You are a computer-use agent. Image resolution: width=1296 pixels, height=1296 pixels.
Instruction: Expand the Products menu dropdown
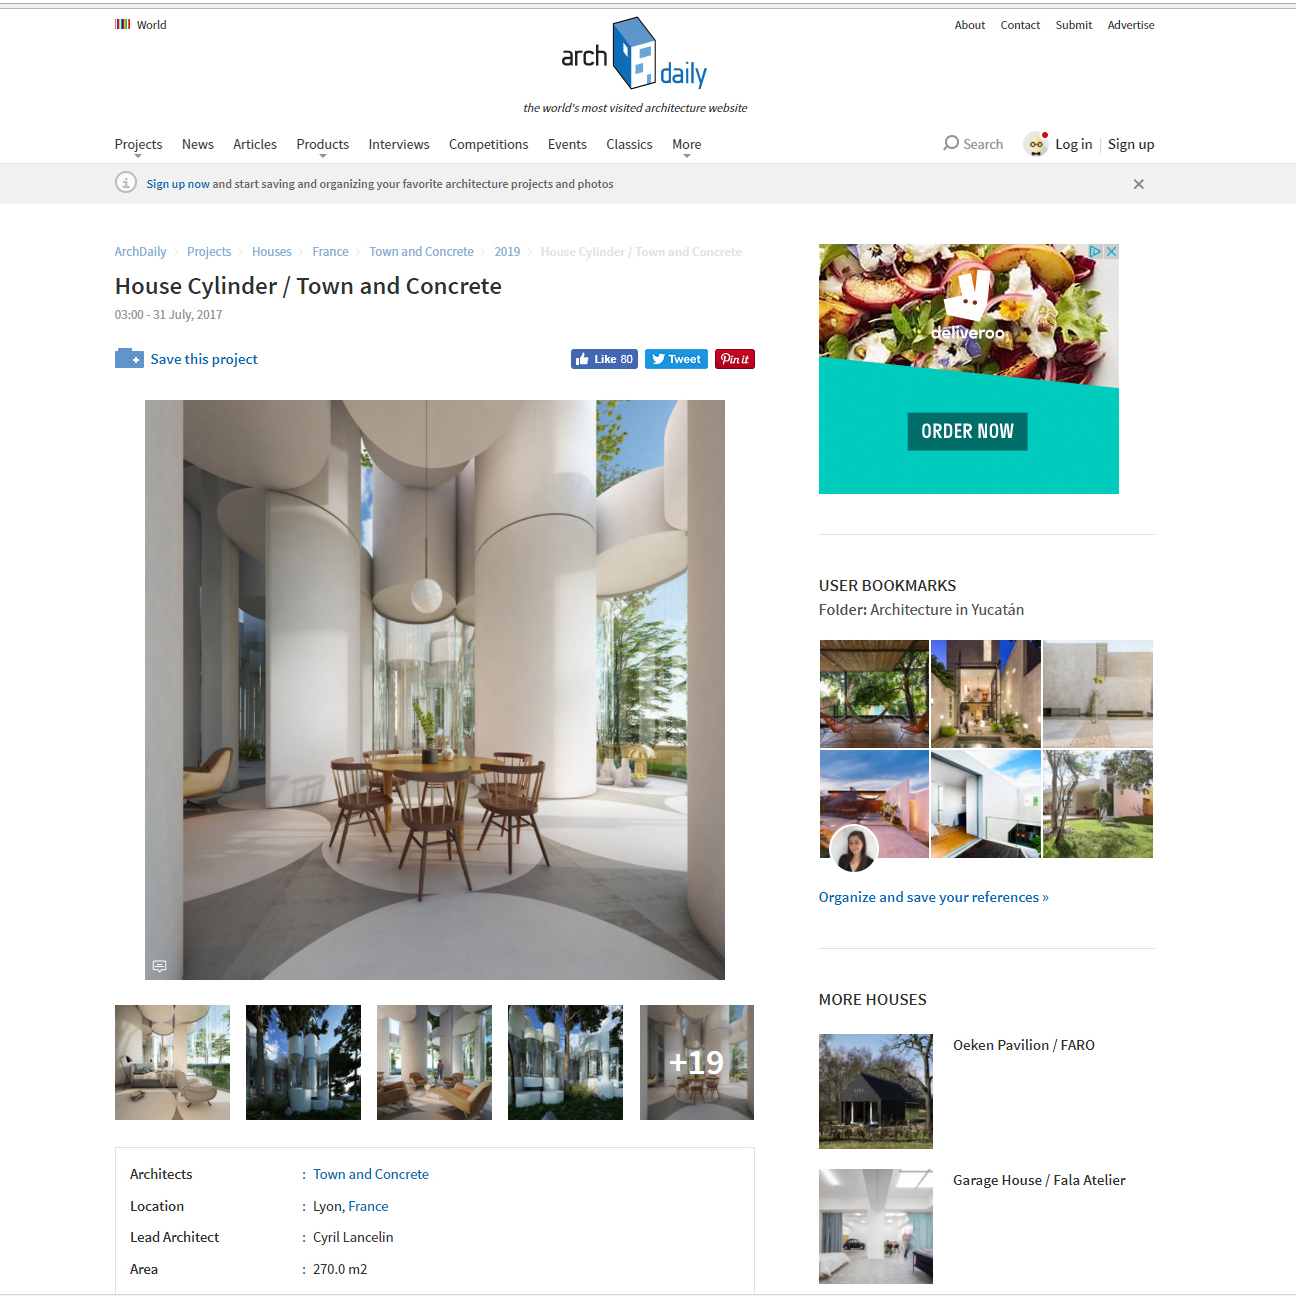pos(322,147)
